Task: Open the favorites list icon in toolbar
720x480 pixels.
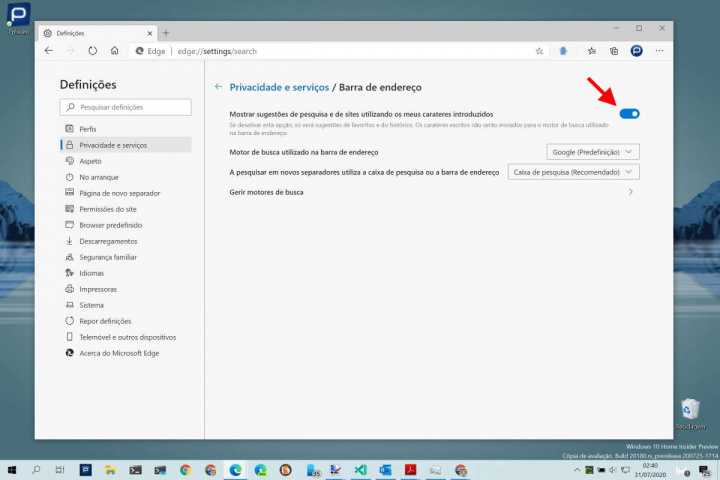Action: 591,50
